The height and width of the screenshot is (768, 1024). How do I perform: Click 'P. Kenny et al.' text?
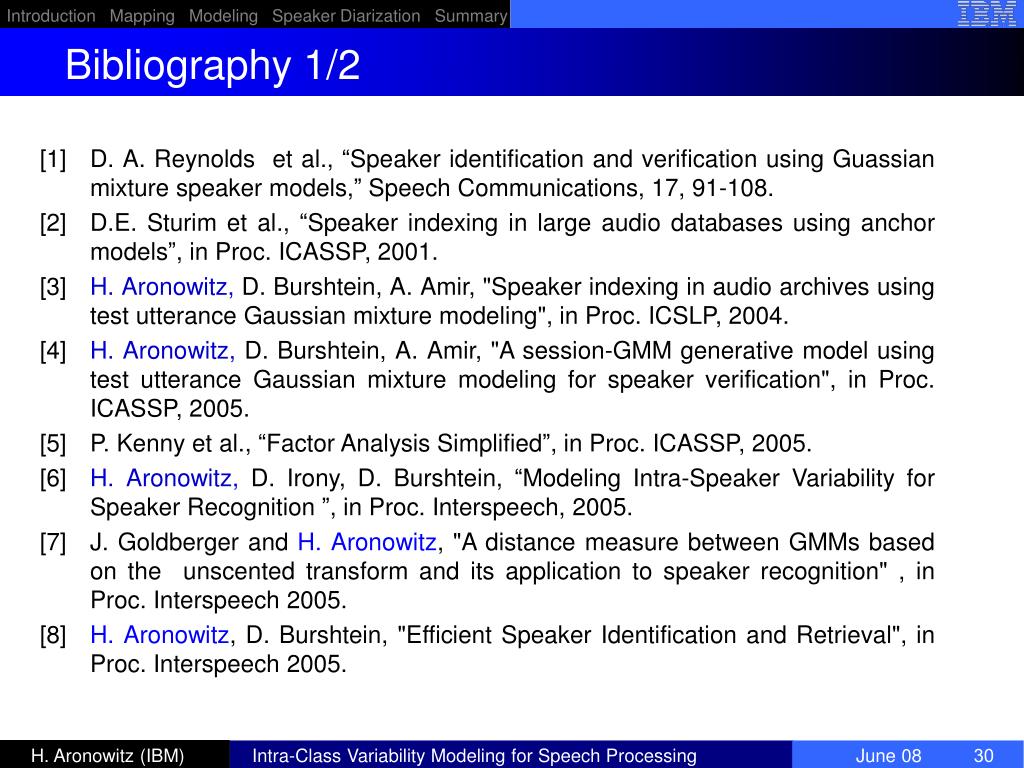(x=171, y=443)
